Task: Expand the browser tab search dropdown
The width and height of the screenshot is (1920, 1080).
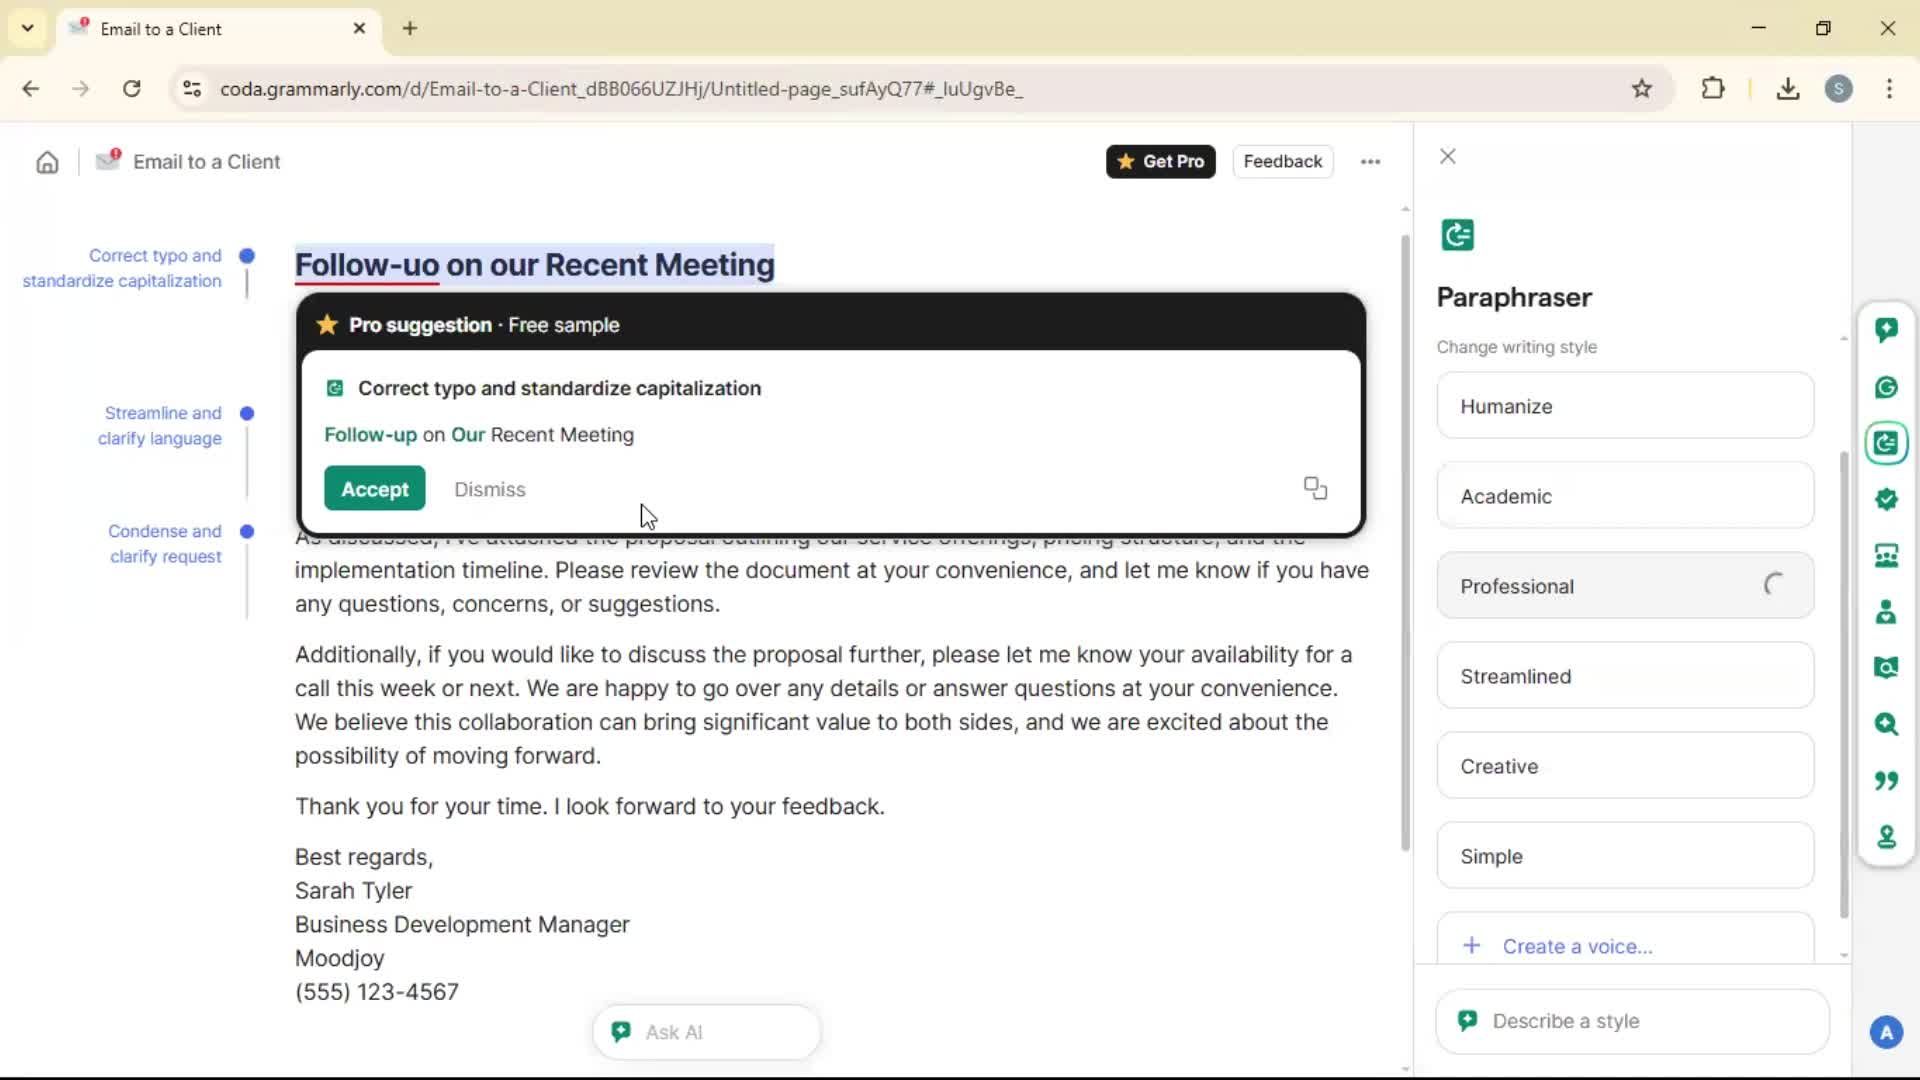Action: 27,28
